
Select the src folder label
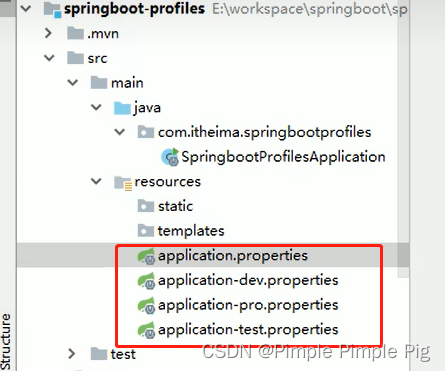coord(97,59)
